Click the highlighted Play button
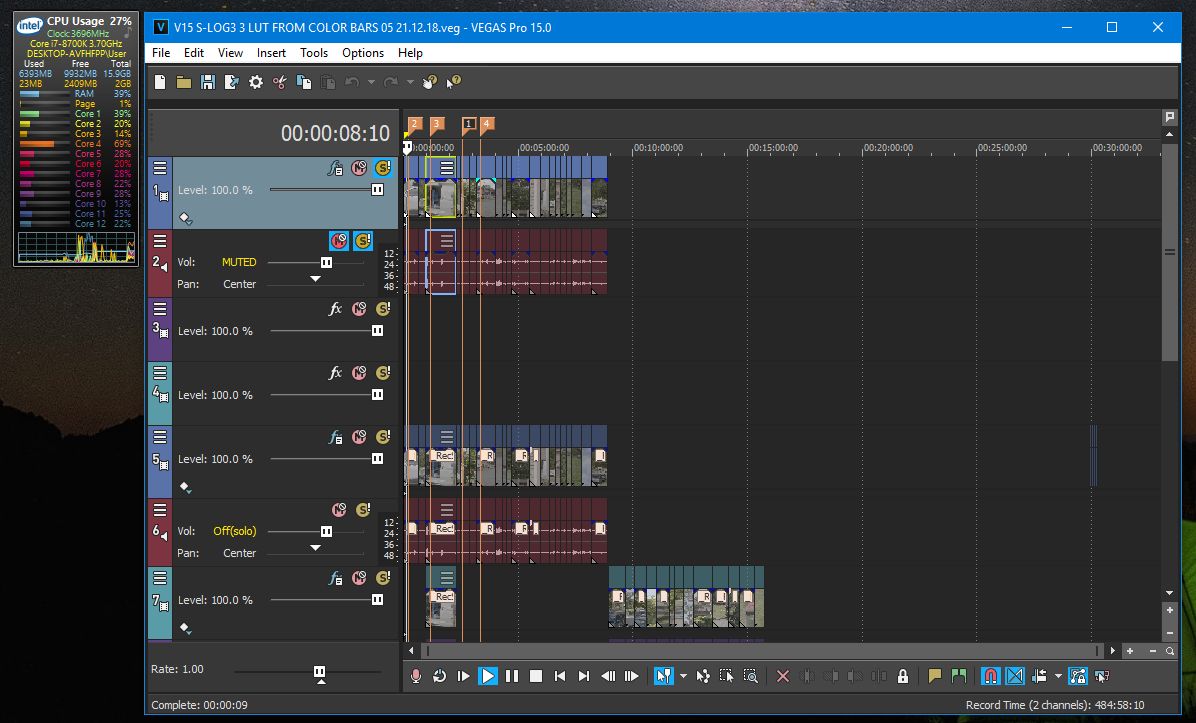Image resolution: width=1196 pixels, height=723 pixels. (487, 676)
